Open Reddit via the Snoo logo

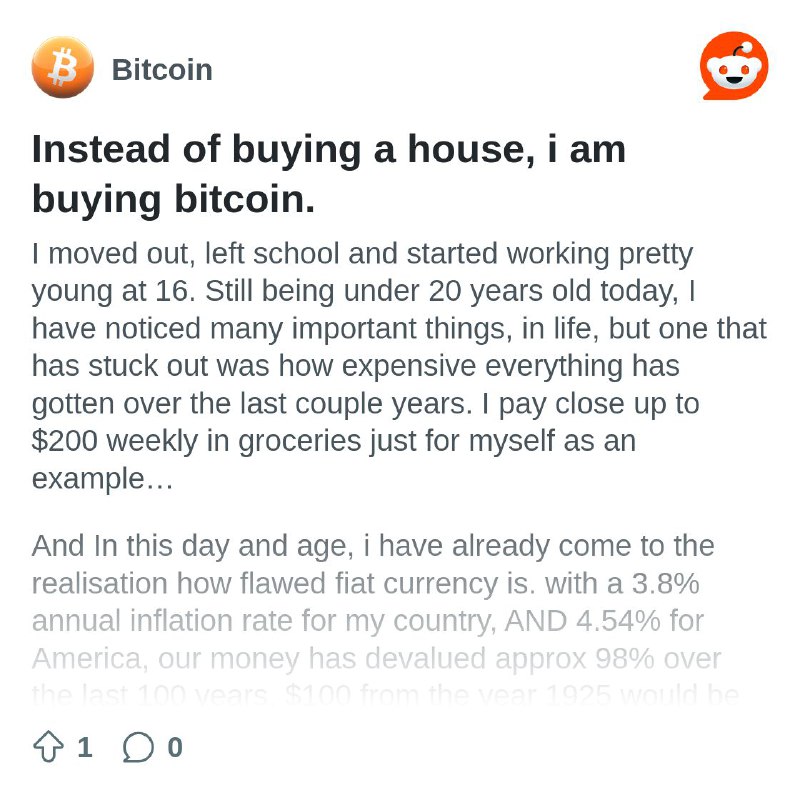point(734,66)
